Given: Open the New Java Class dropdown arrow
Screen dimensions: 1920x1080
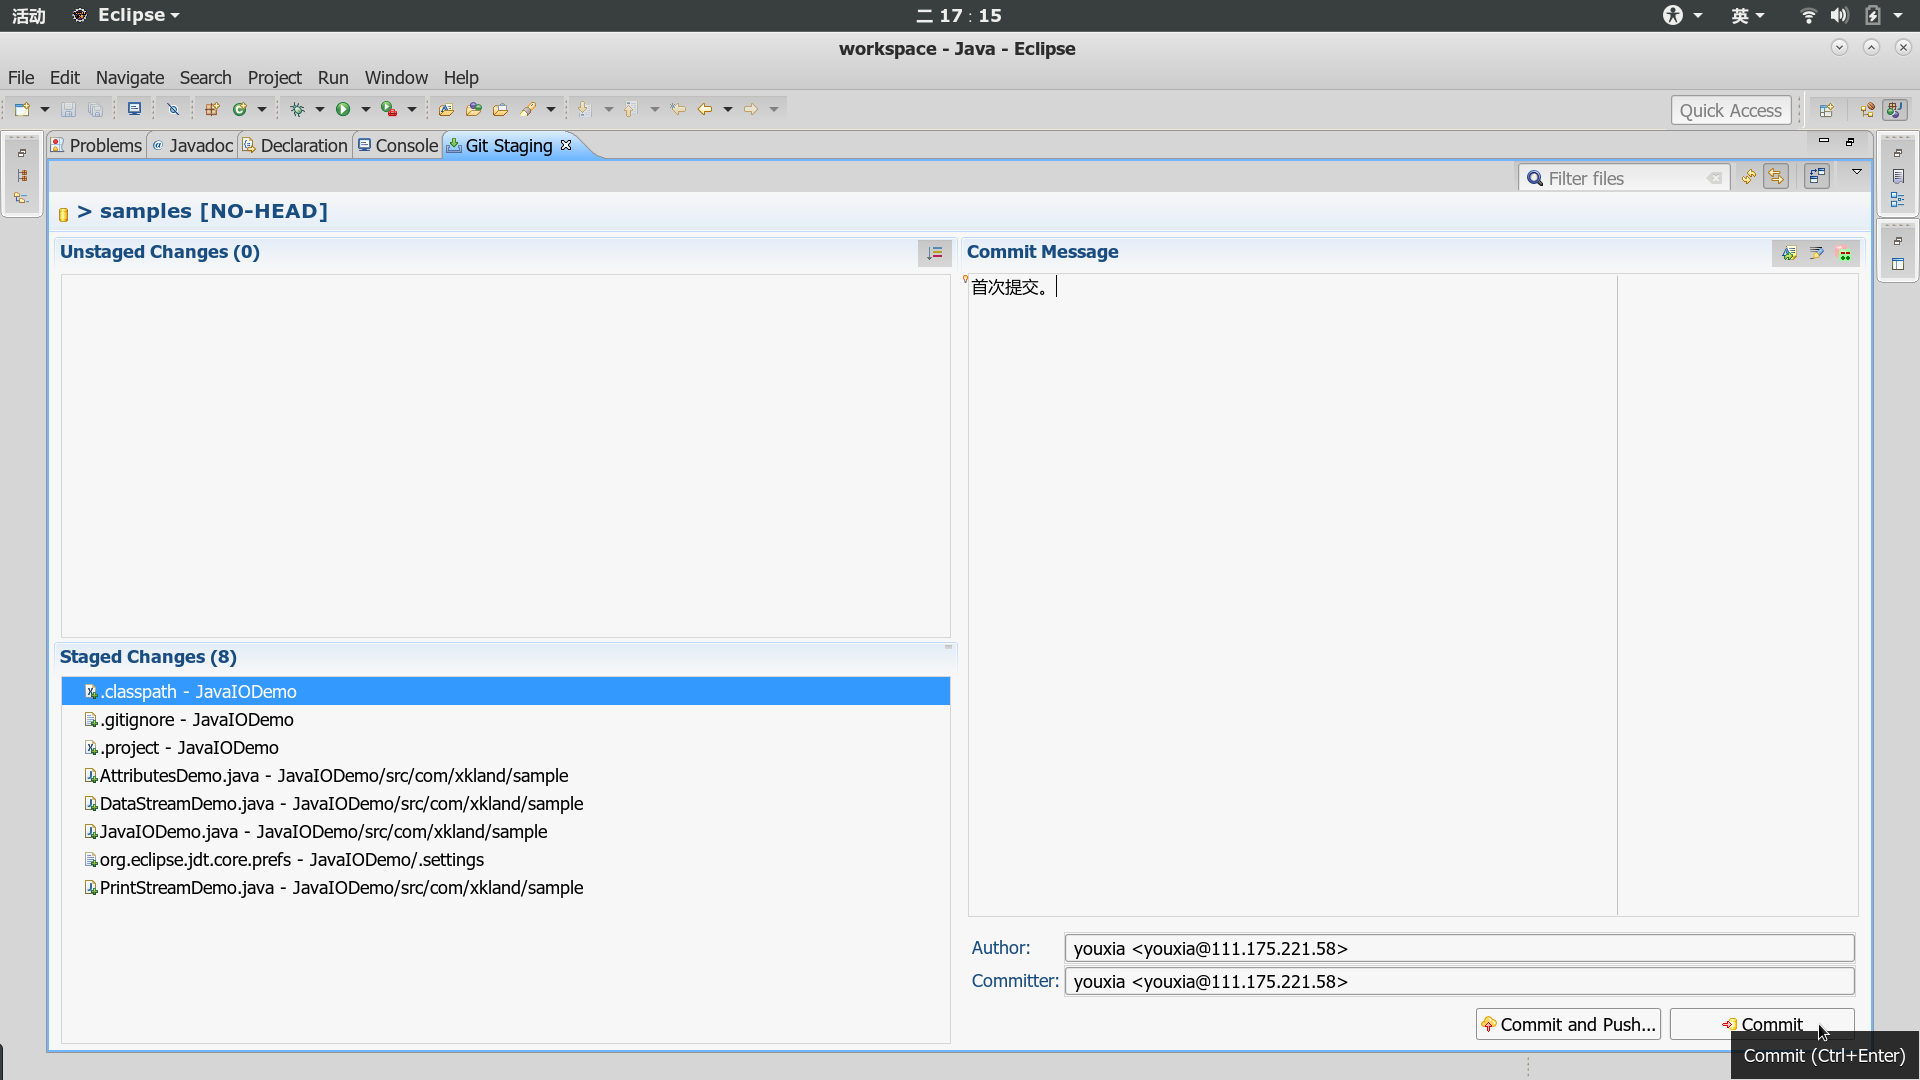Looking at the screenshot, I should click(x=262, y=109).
